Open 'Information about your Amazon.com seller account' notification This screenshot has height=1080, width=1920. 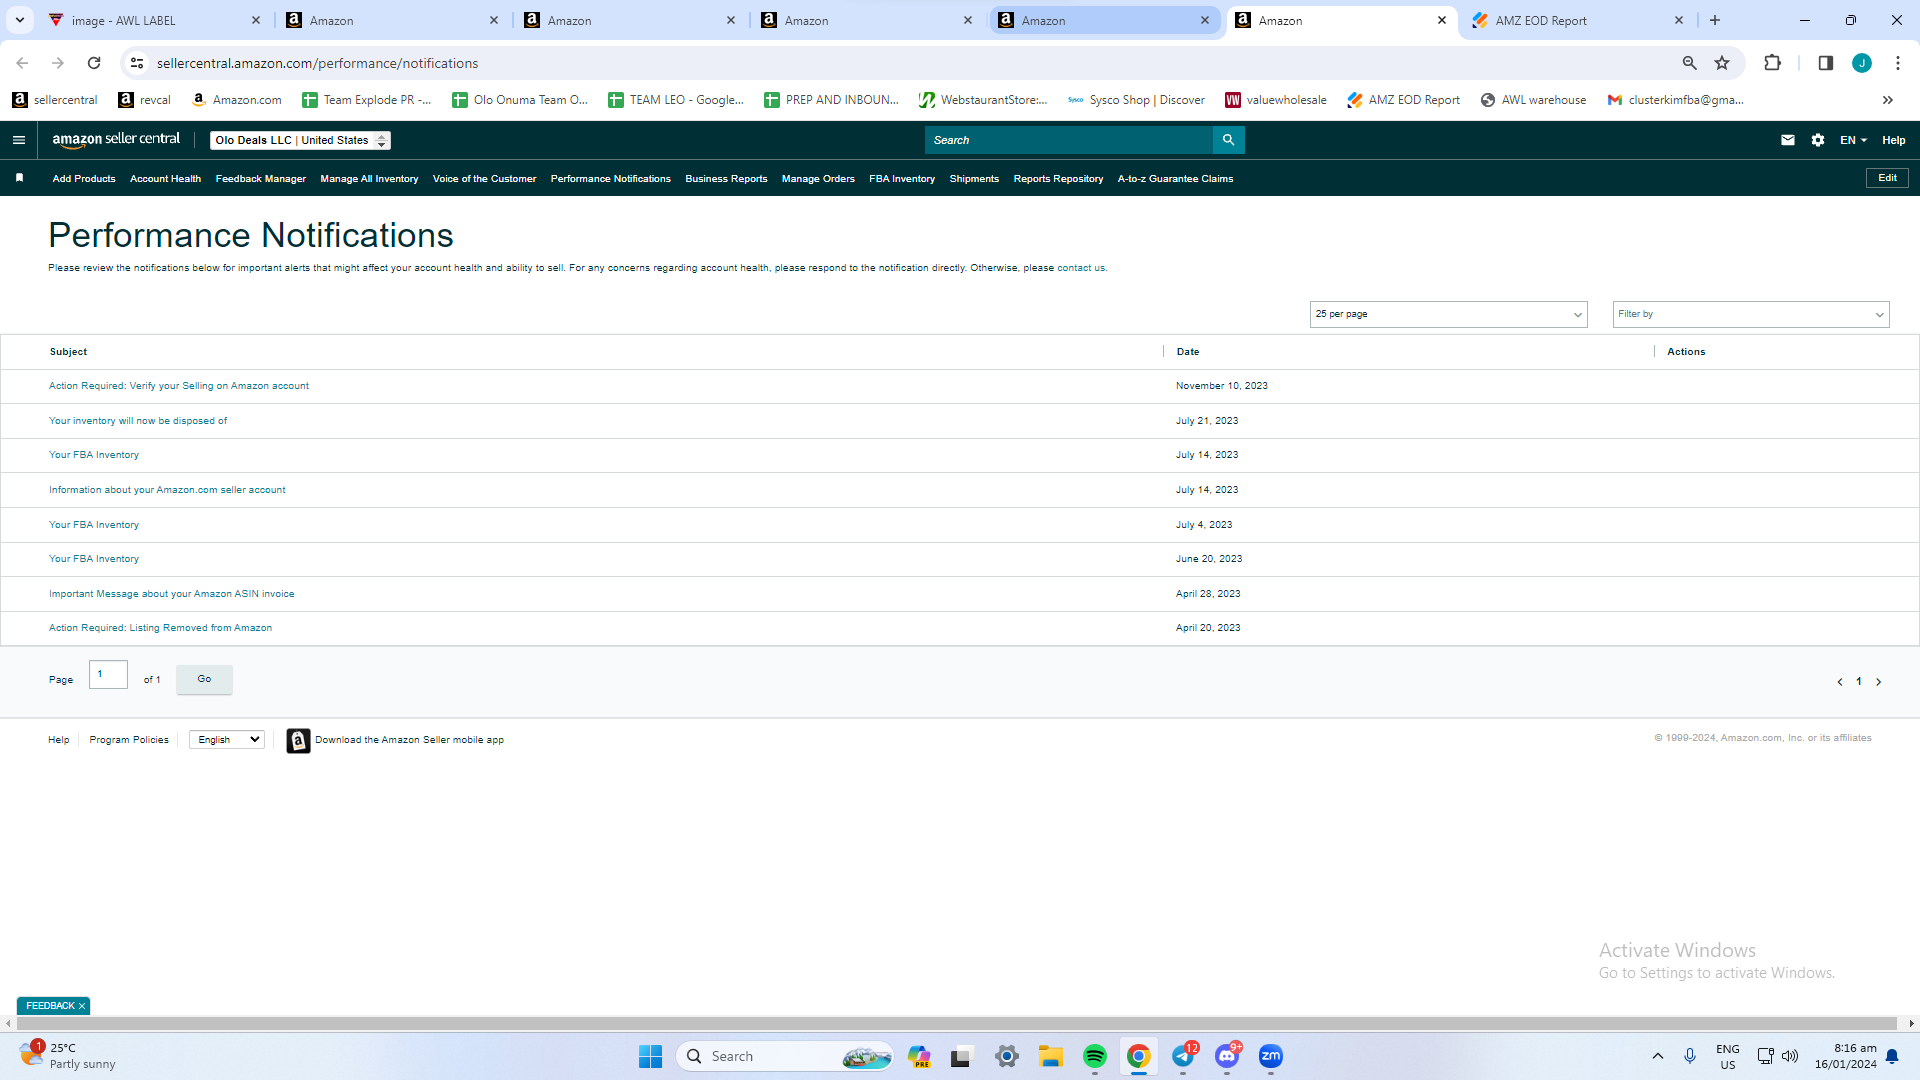(x=167, y=490)
